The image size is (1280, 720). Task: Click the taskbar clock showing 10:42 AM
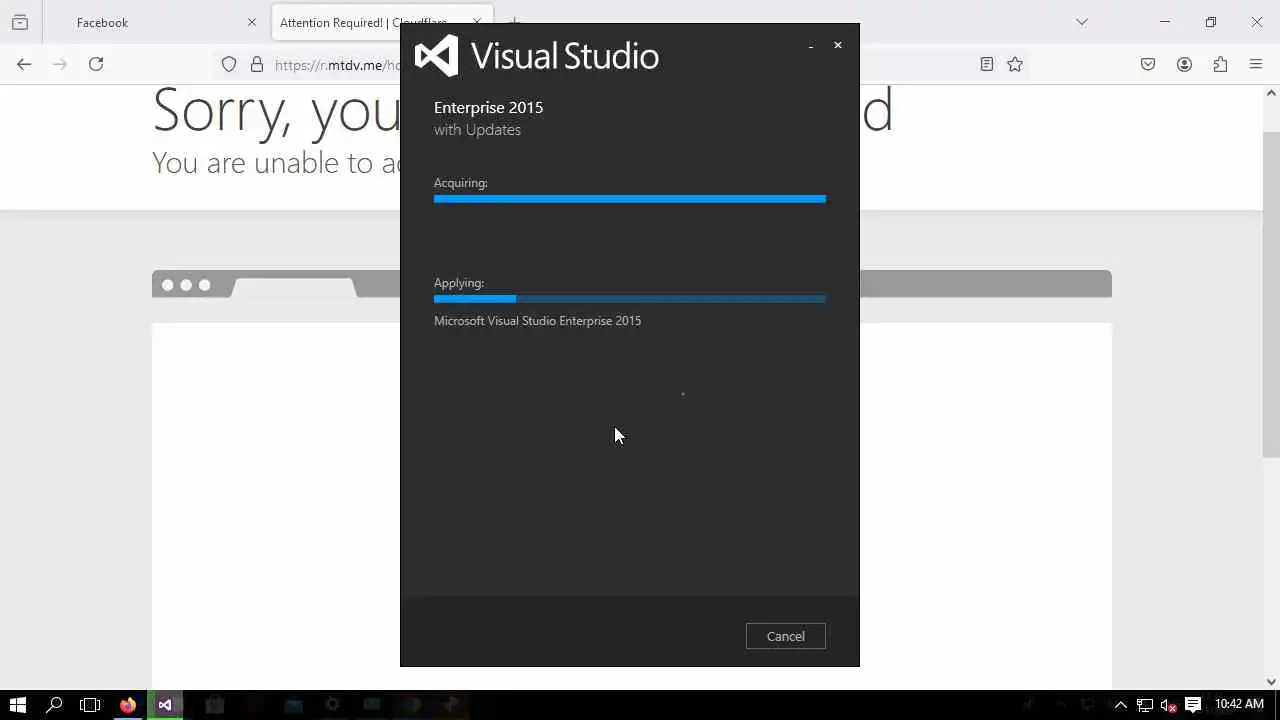pos(1239,704)
